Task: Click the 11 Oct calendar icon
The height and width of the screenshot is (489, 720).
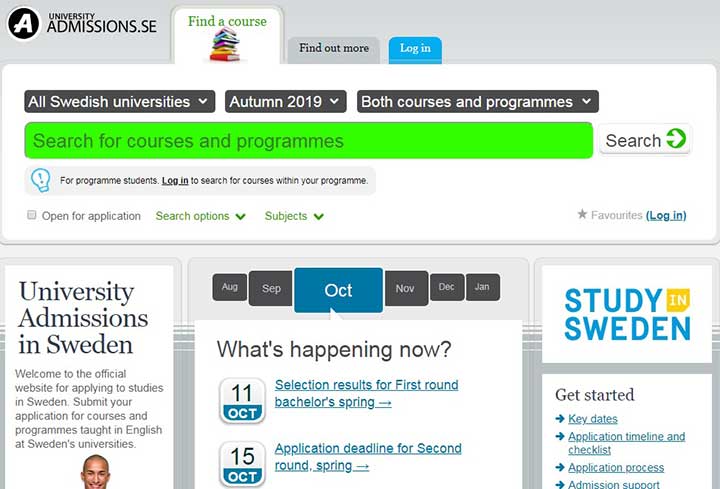Action: (x=242, y=400)
